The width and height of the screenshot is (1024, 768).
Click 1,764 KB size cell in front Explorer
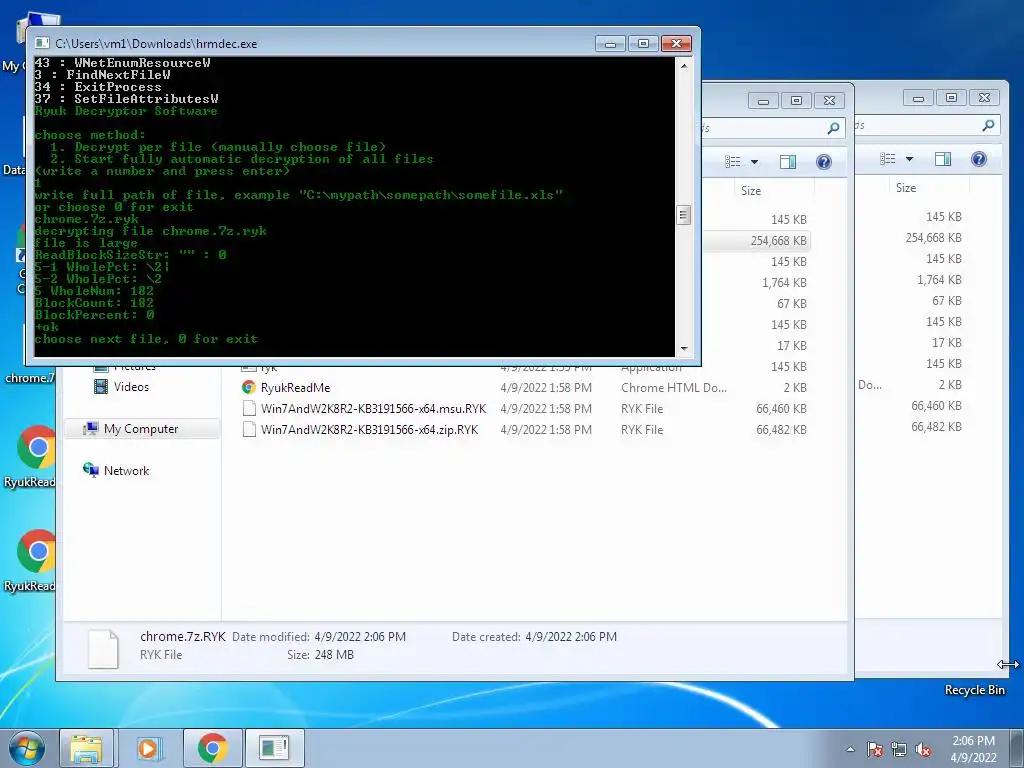tap(784, 283)
